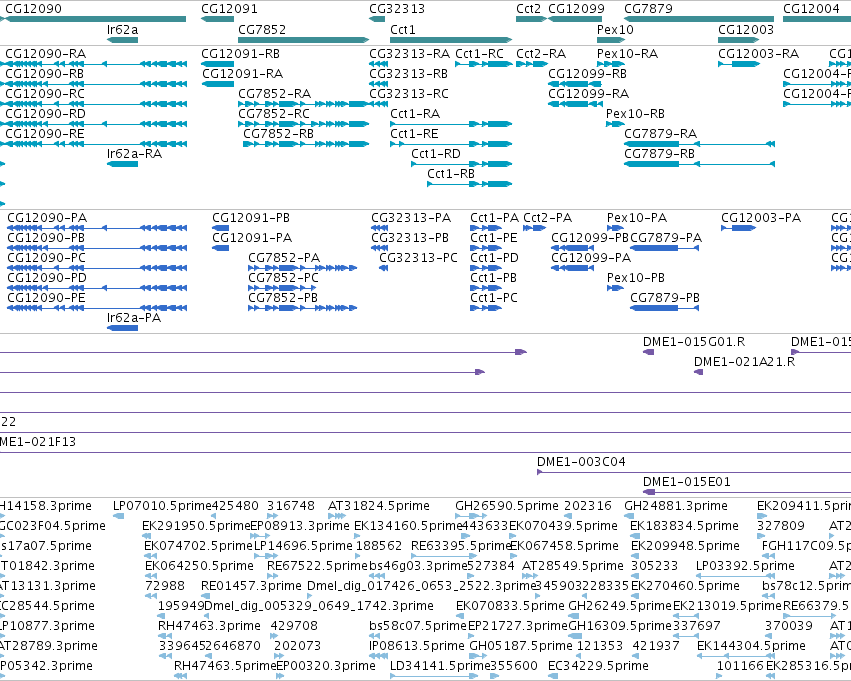Image resolution: width=851 pixels, height=681 pixels.
Task: Click EST Dmel_dig_005329_0649_1742.3prime
Action: (x=319, y=606)
